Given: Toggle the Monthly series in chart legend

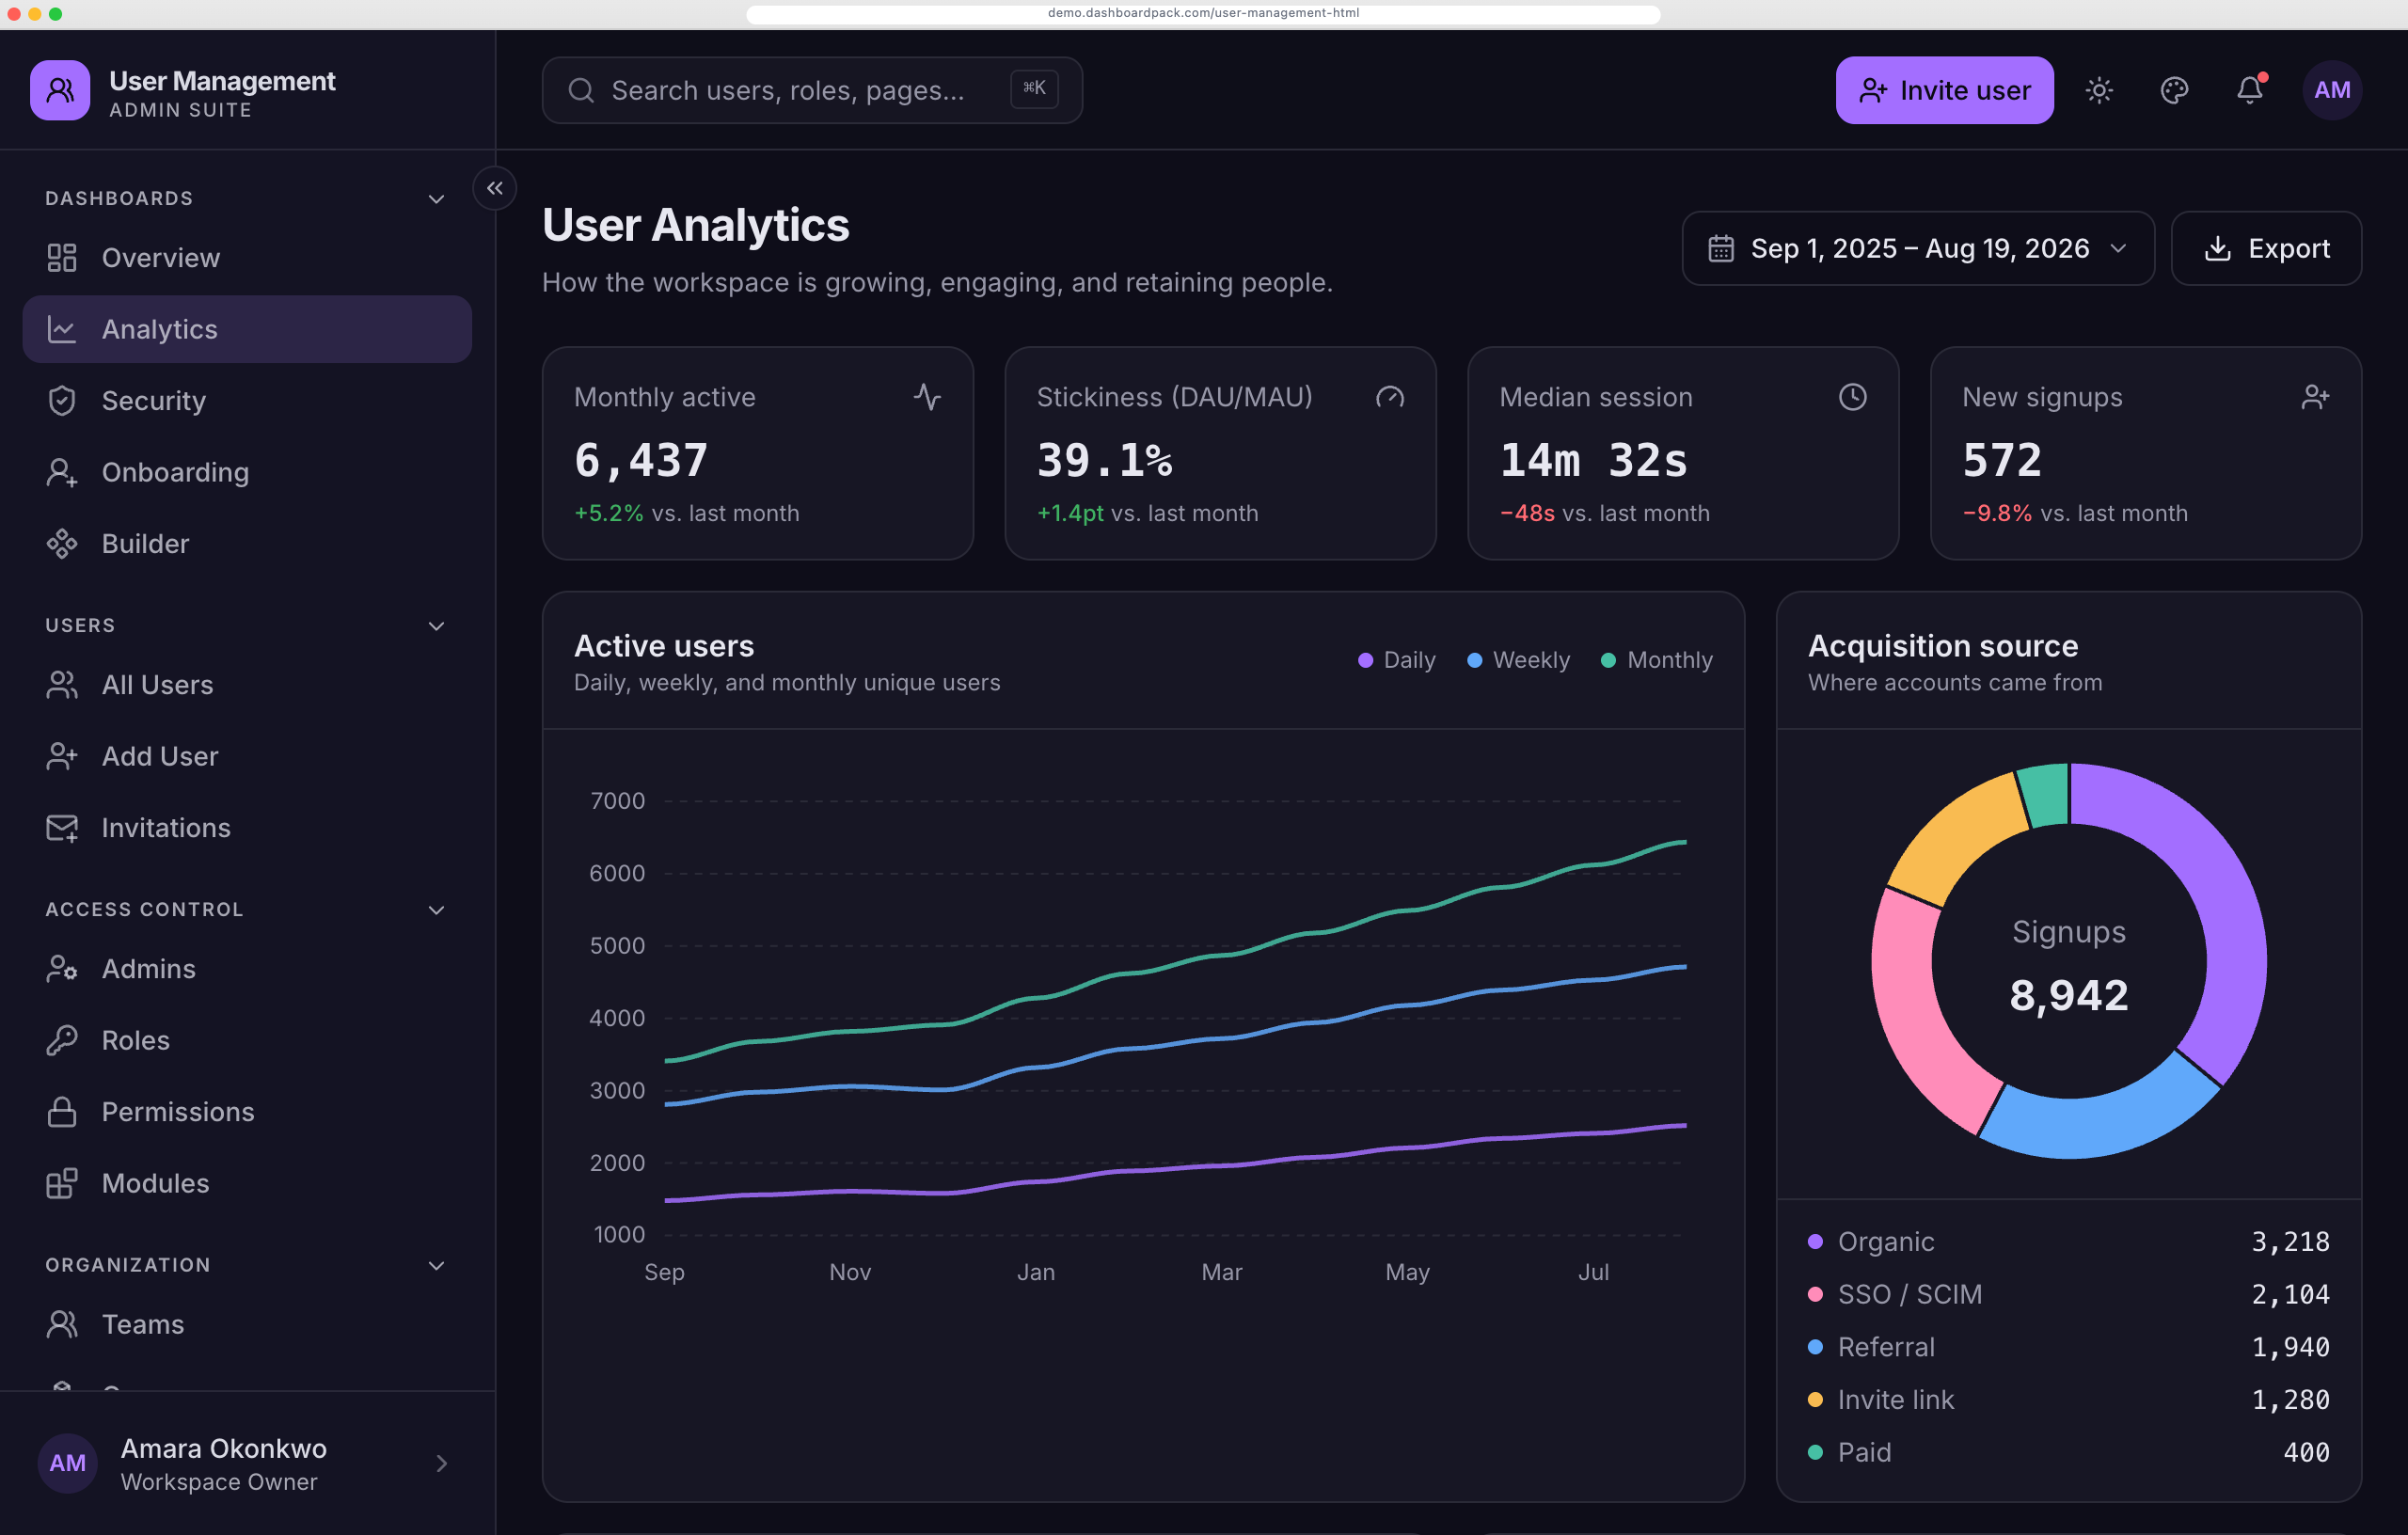Looking at the screenshot, I should [x=1657, y=660].
